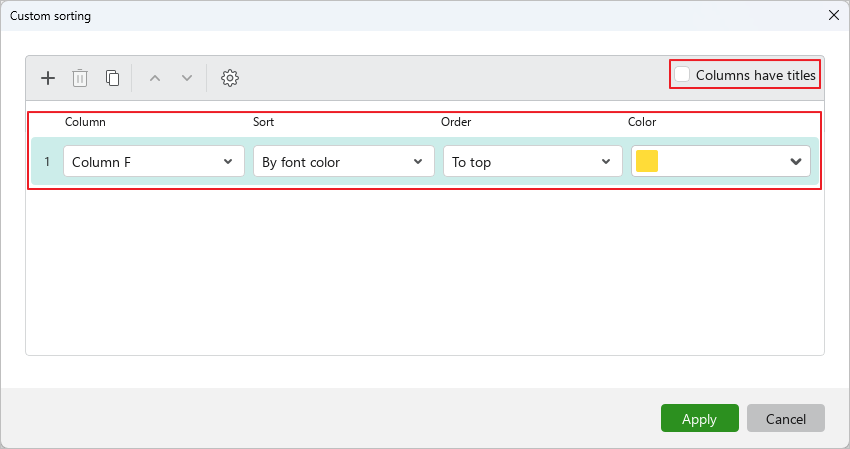Screen dimensions: 850x449
Task: Click the Color header label
Action: tap(642, 122)
